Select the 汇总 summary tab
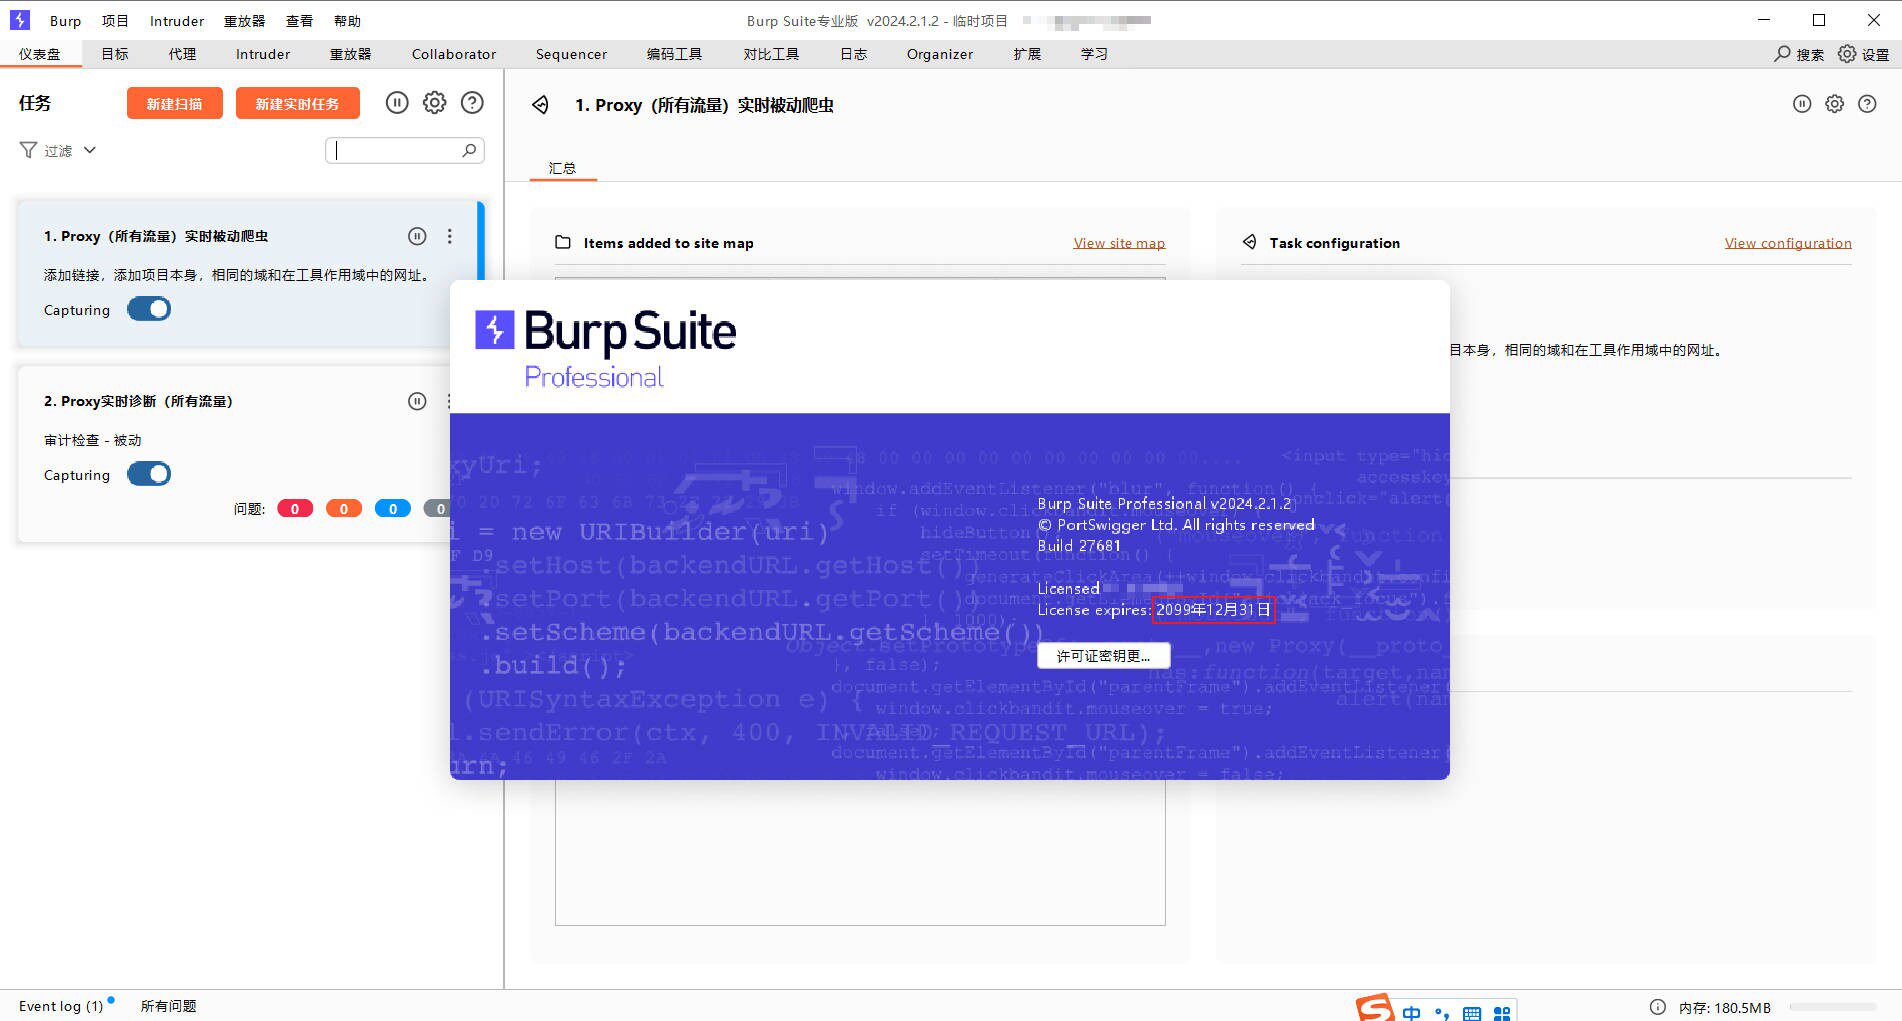Screen dimensions: 1902x1021 (x=562, y=168)
